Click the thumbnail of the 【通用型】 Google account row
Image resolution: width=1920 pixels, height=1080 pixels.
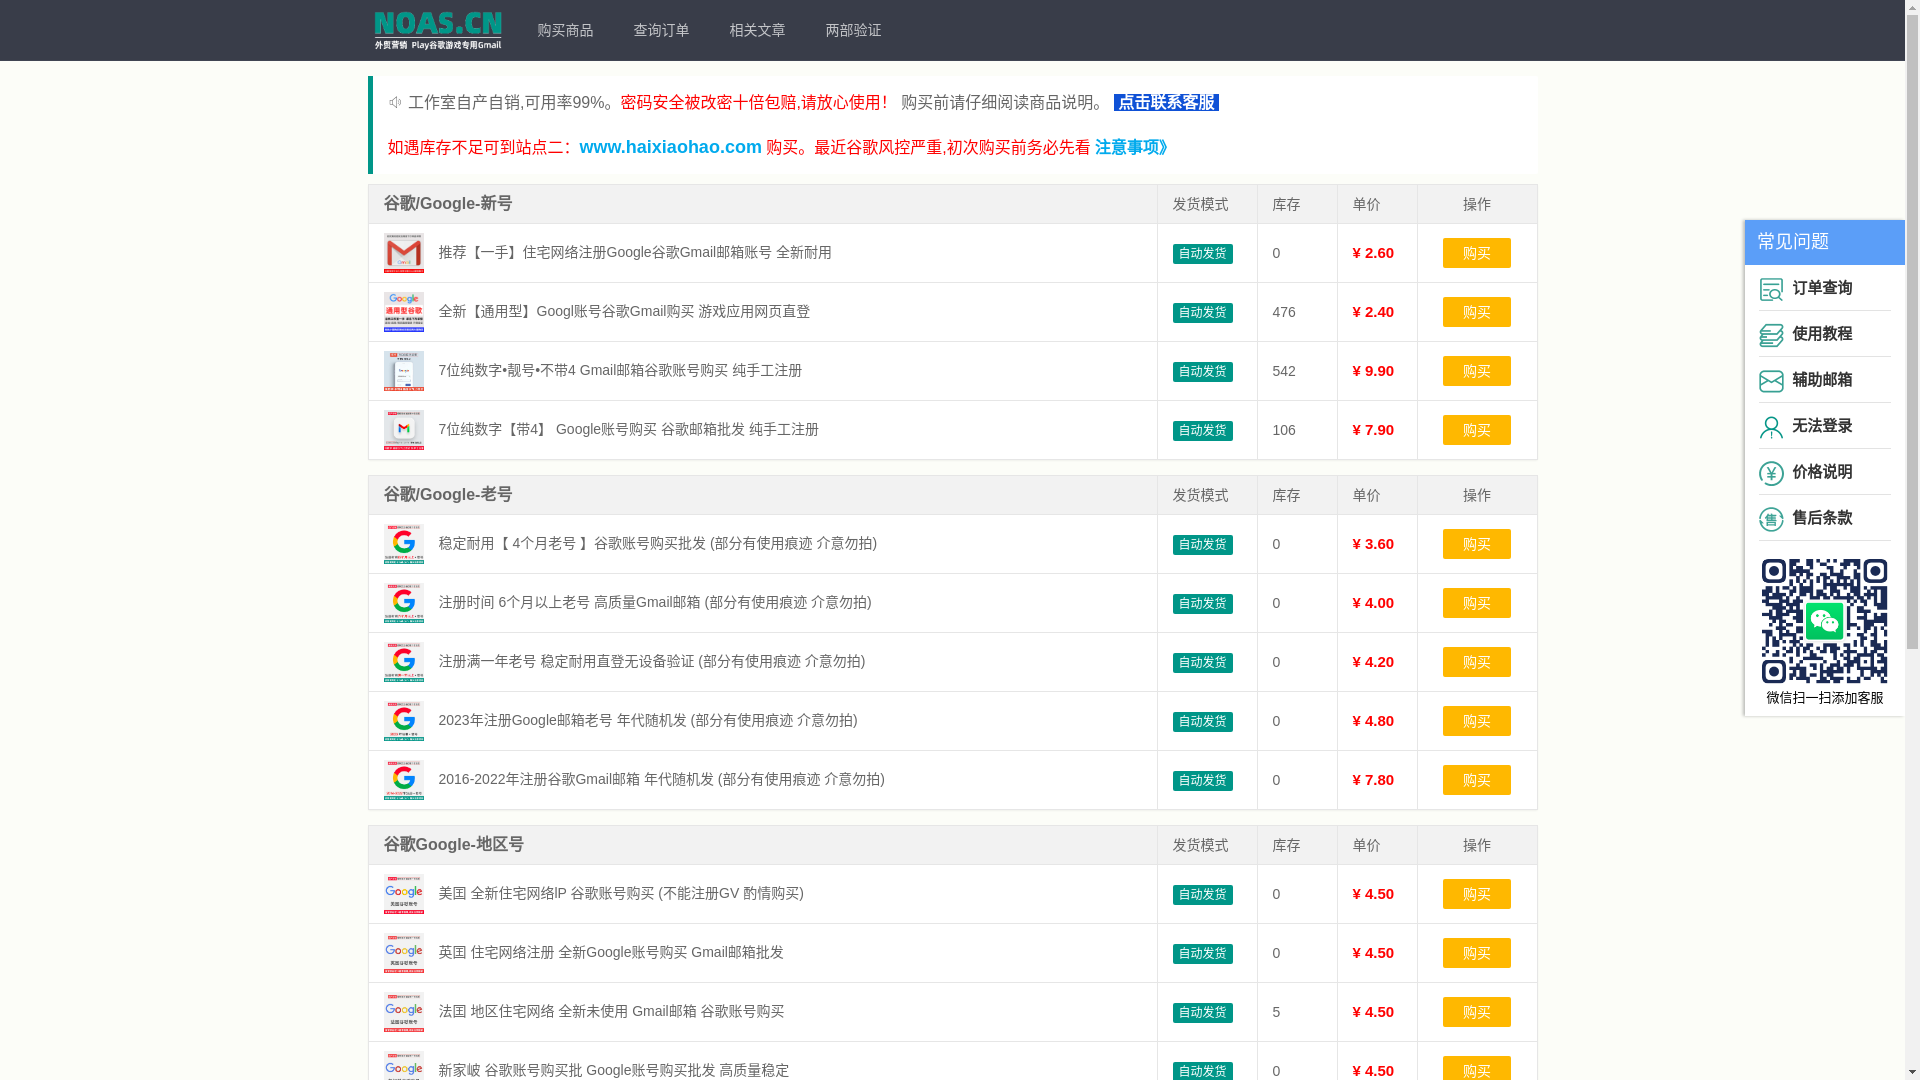[404, 312]
